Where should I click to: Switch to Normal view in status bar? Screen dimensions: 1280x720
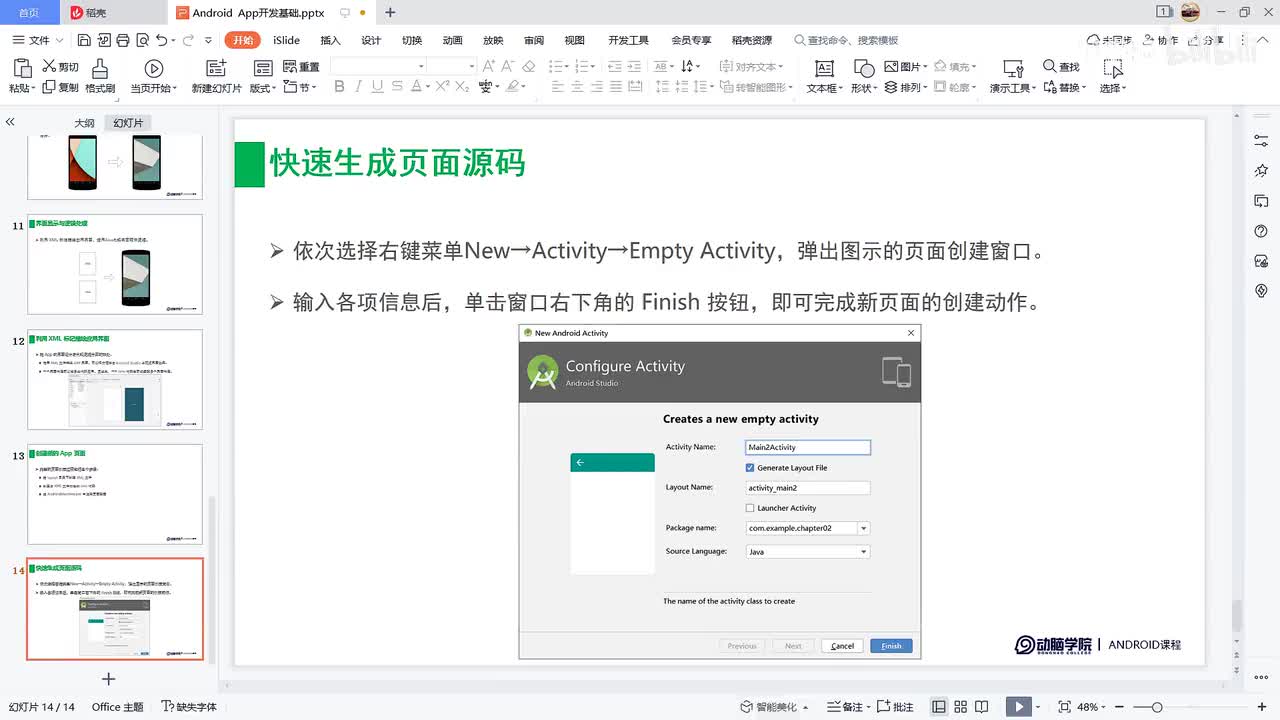pos(939,707)
